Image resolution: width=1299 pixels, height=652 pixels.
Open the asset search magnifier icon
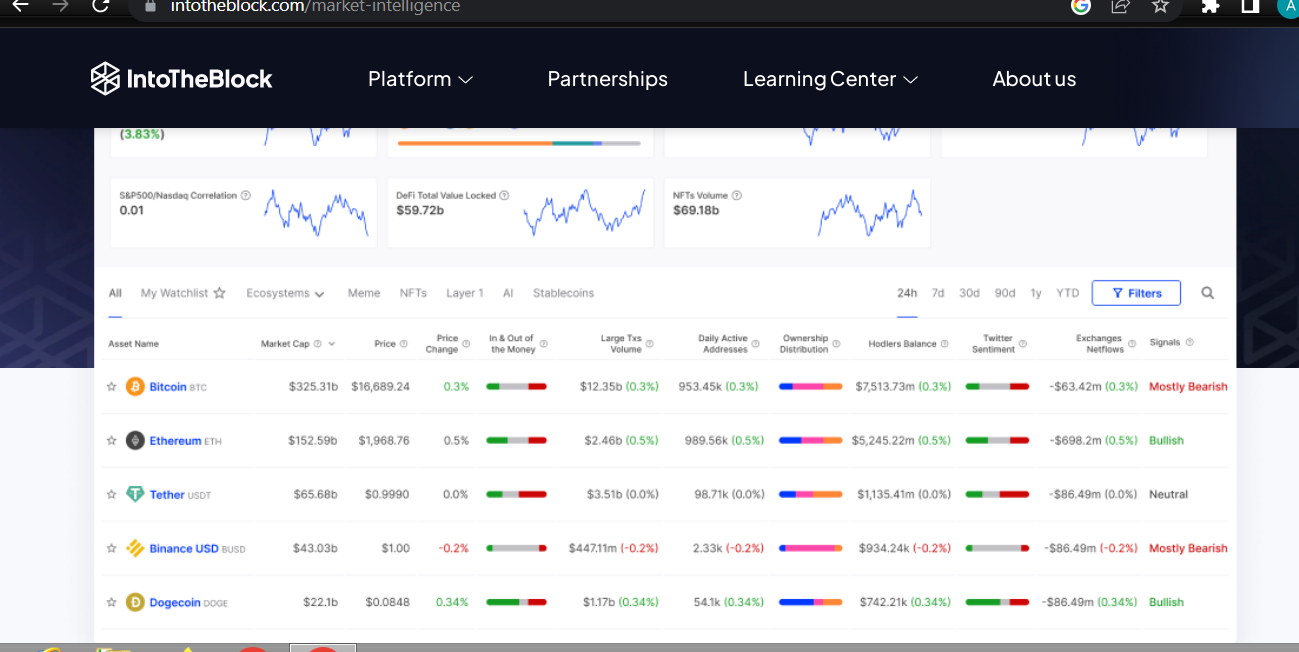(1207, 293)
